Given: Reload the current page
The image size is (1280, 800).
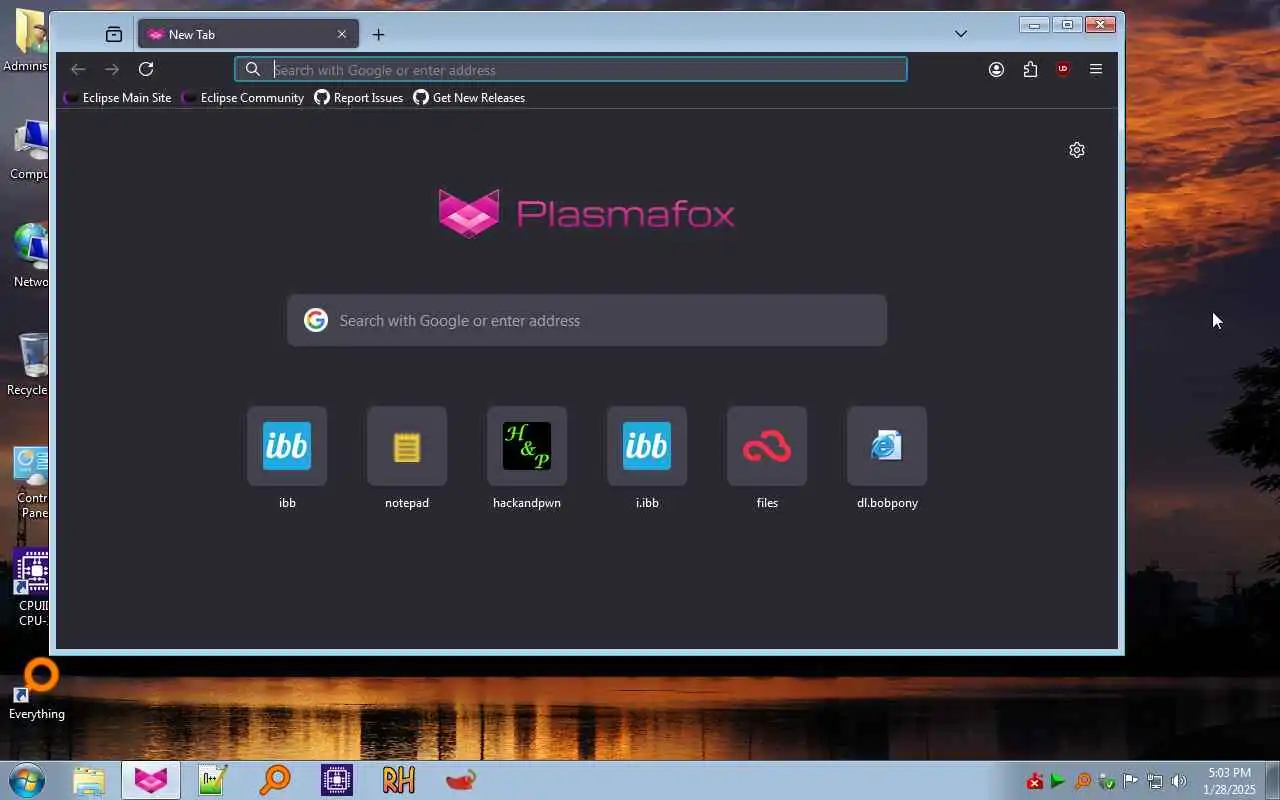Looking at the screenshot, I should pyautogui.click(x=146, y=69).
